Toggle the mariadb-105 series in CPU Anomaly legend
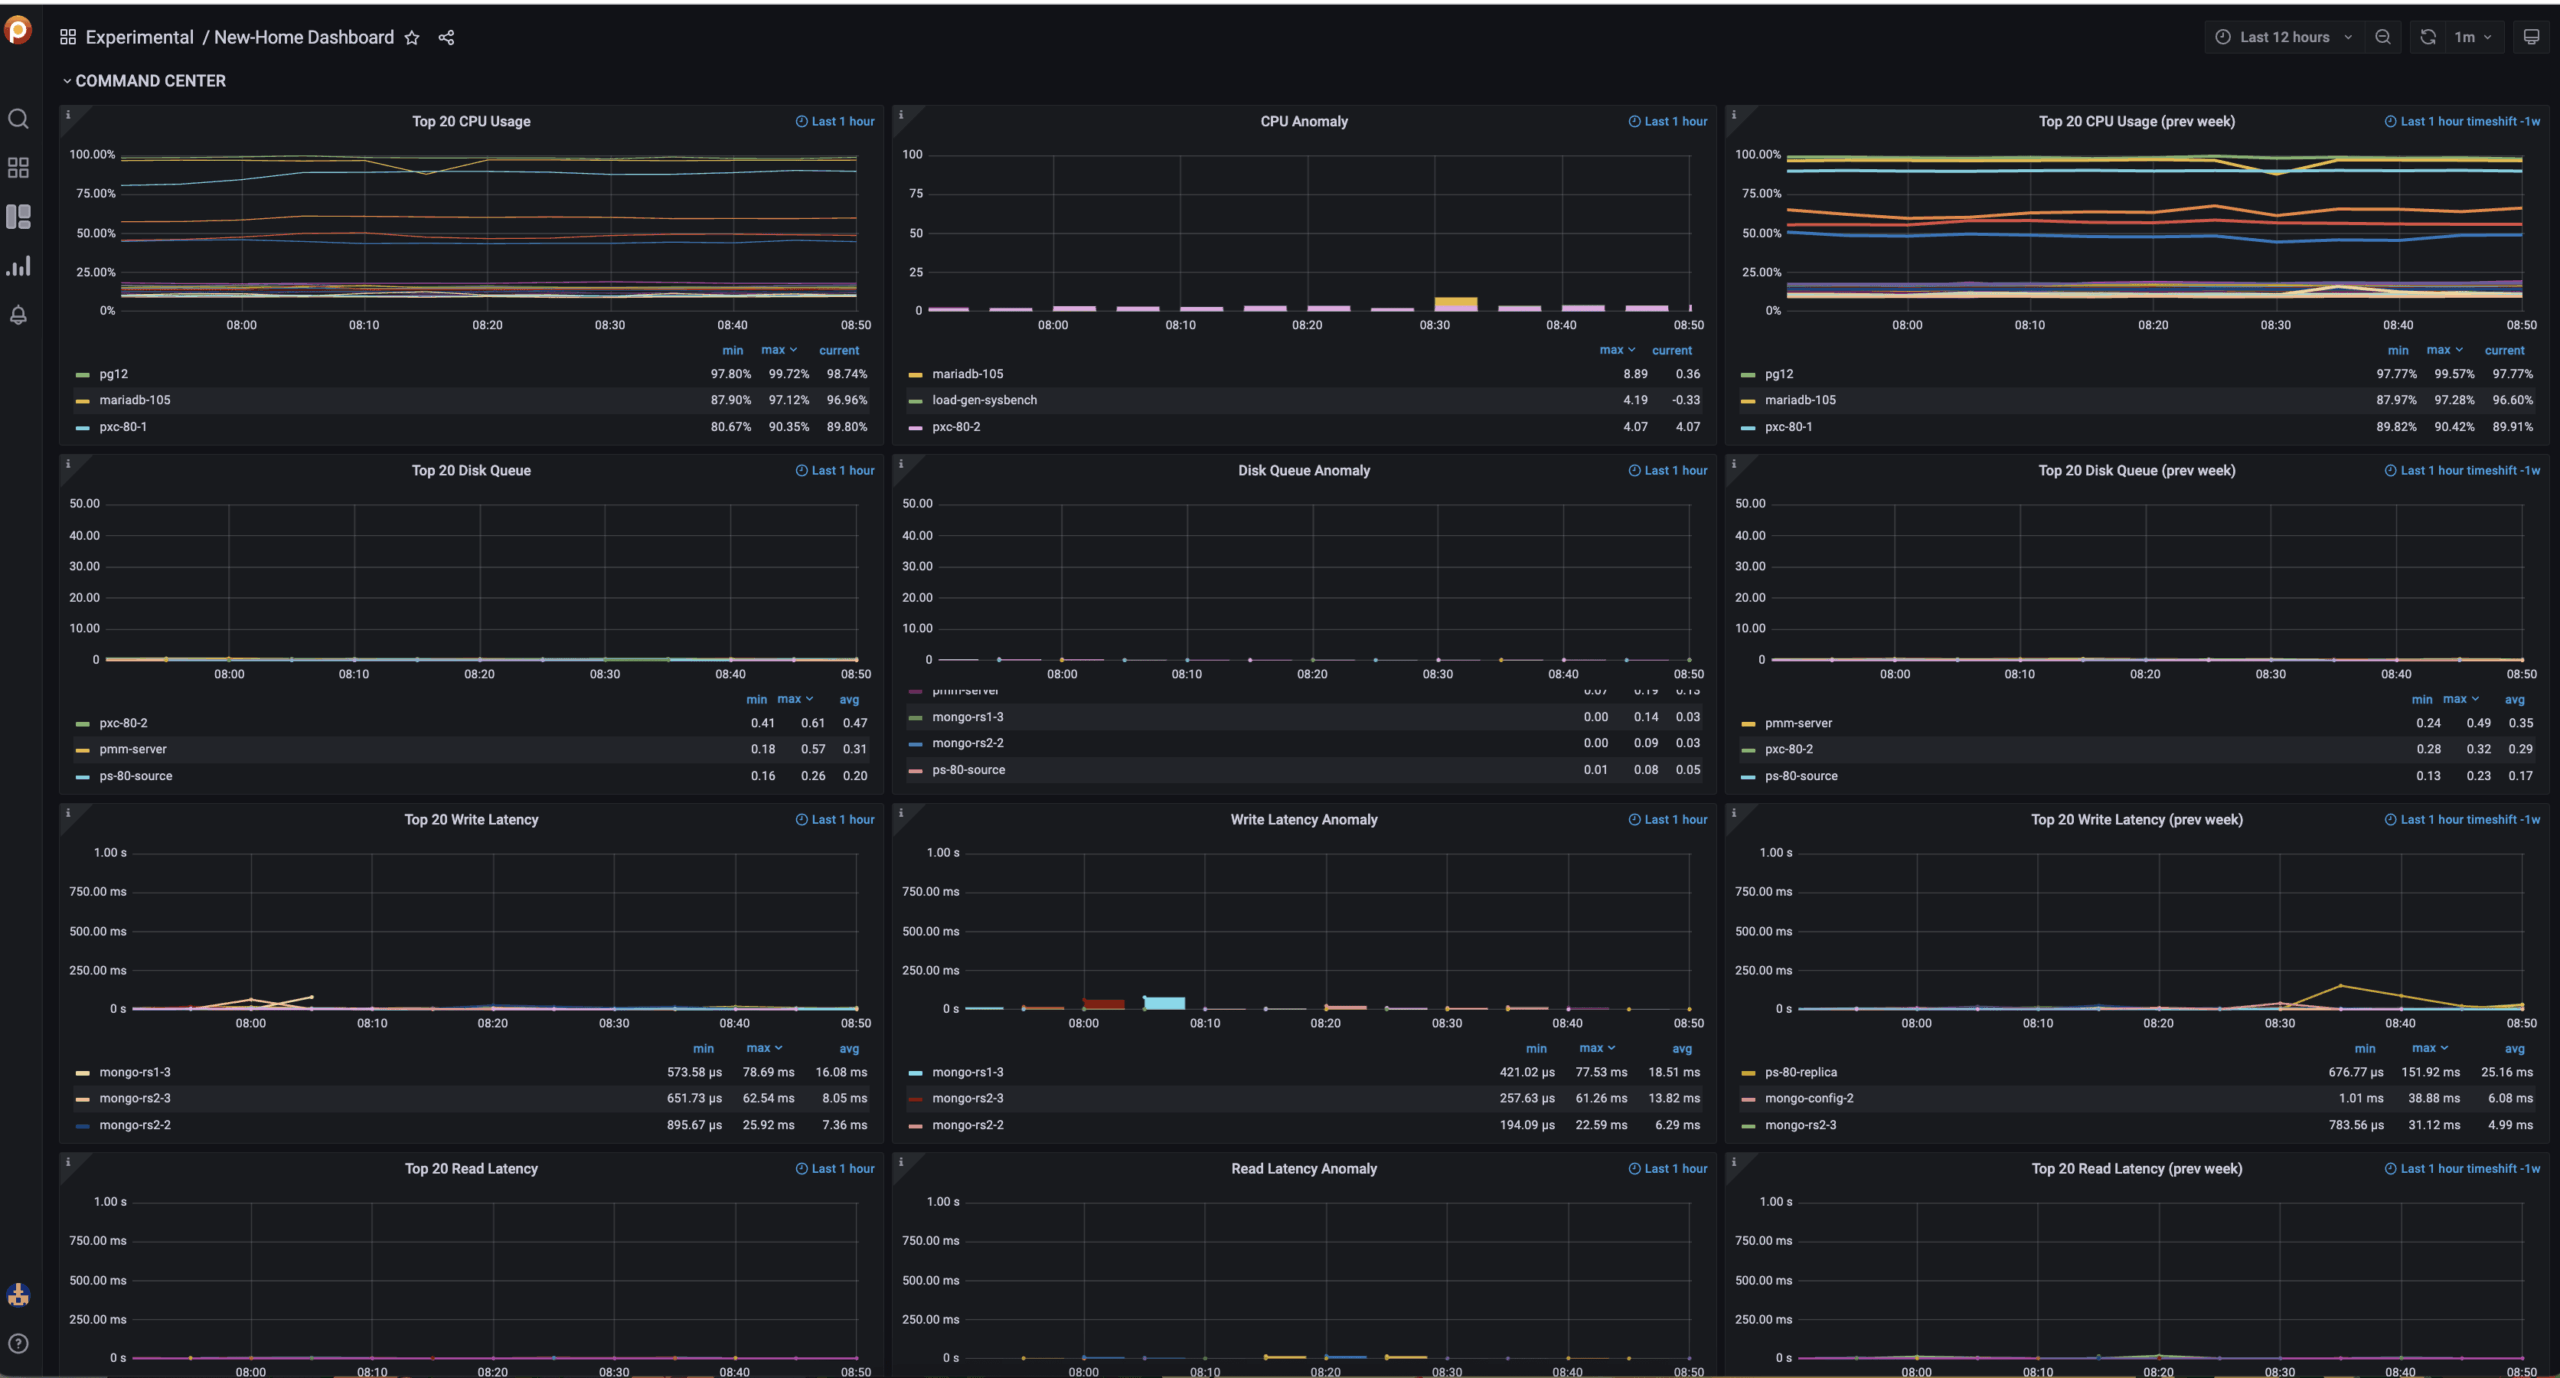 click(x=968, y=373)
